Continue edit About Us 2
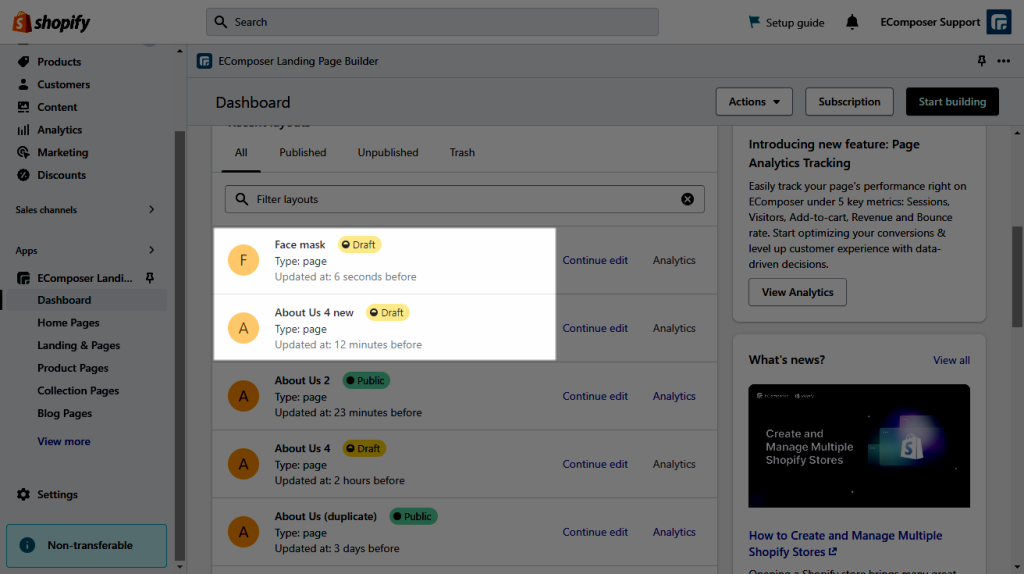Image resolution: width=1024 pixels, height=574 pixels. pos(595,396)
